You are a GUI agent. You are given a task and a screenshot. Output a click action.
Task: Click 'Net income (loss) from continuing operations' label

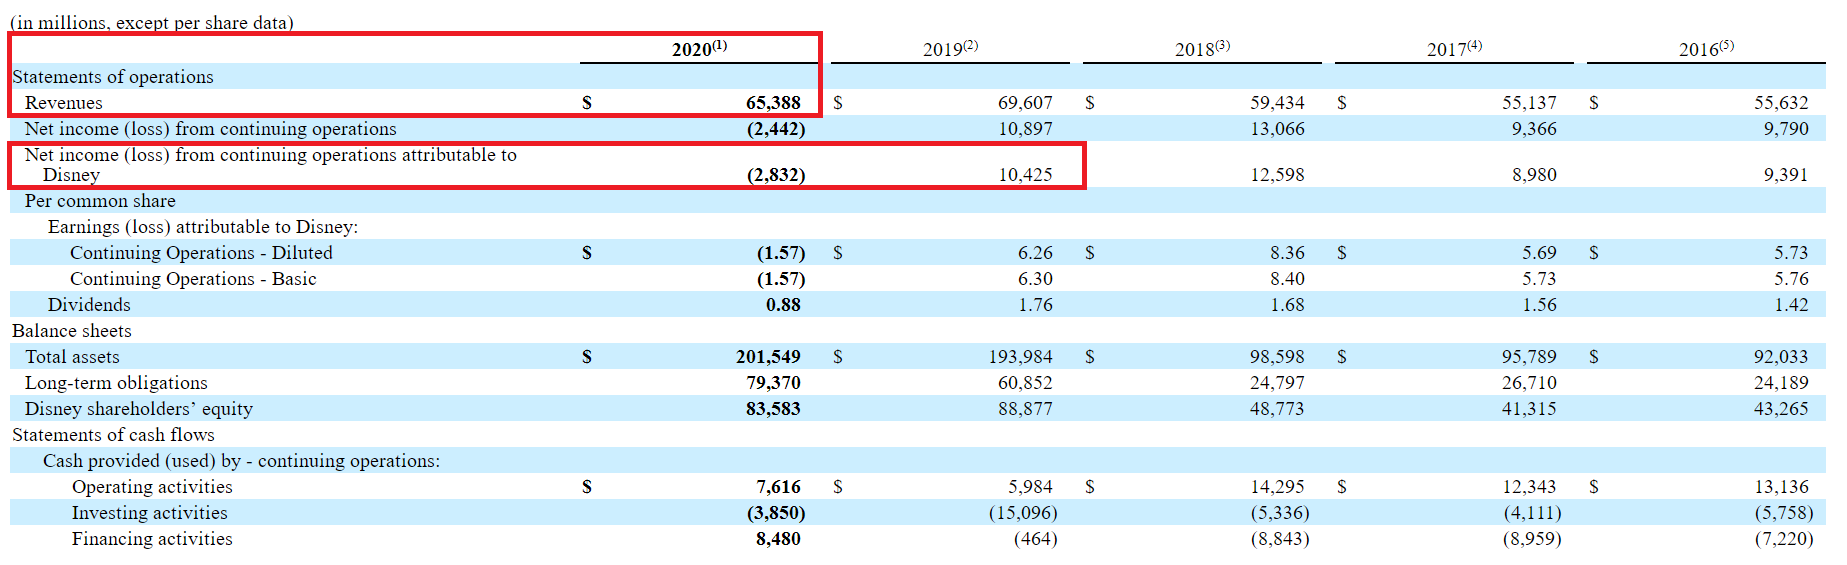(x=211, y=129)
